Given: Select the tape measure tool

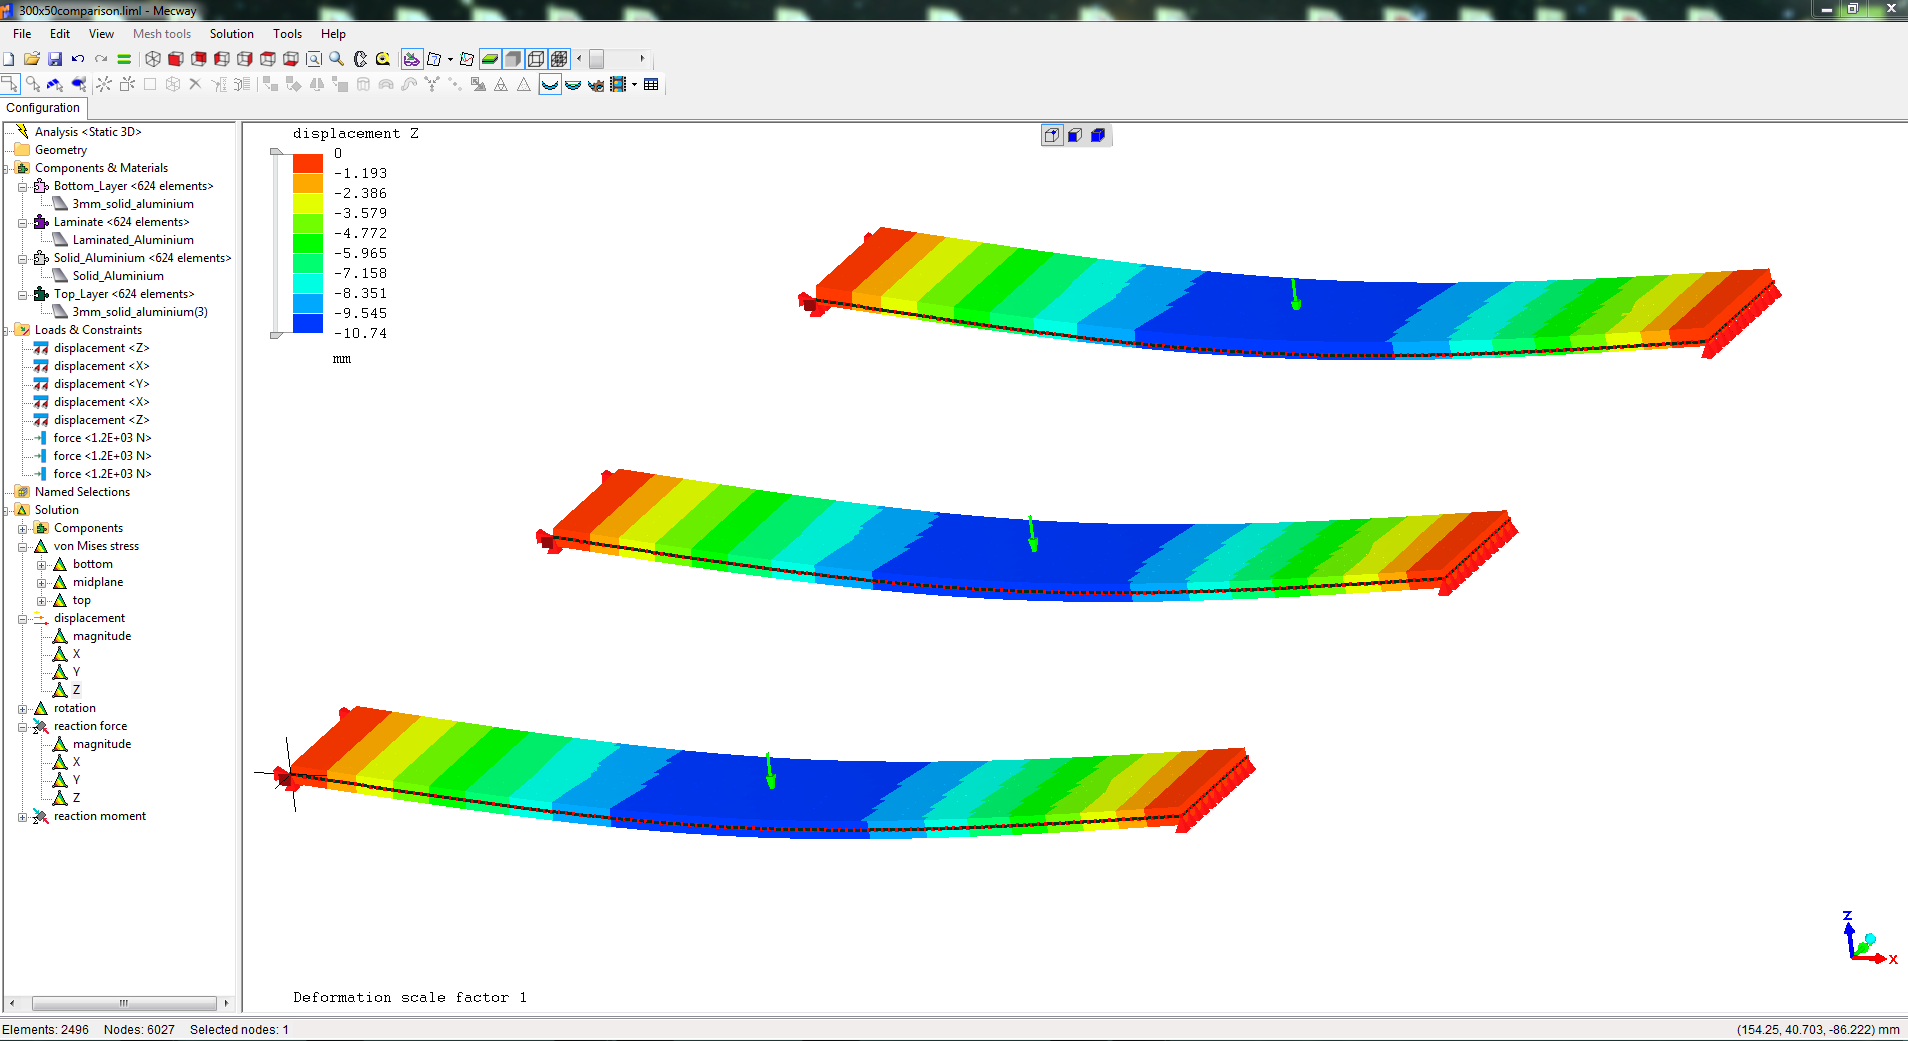Looking at the screenshot, I should coord(383,59).
